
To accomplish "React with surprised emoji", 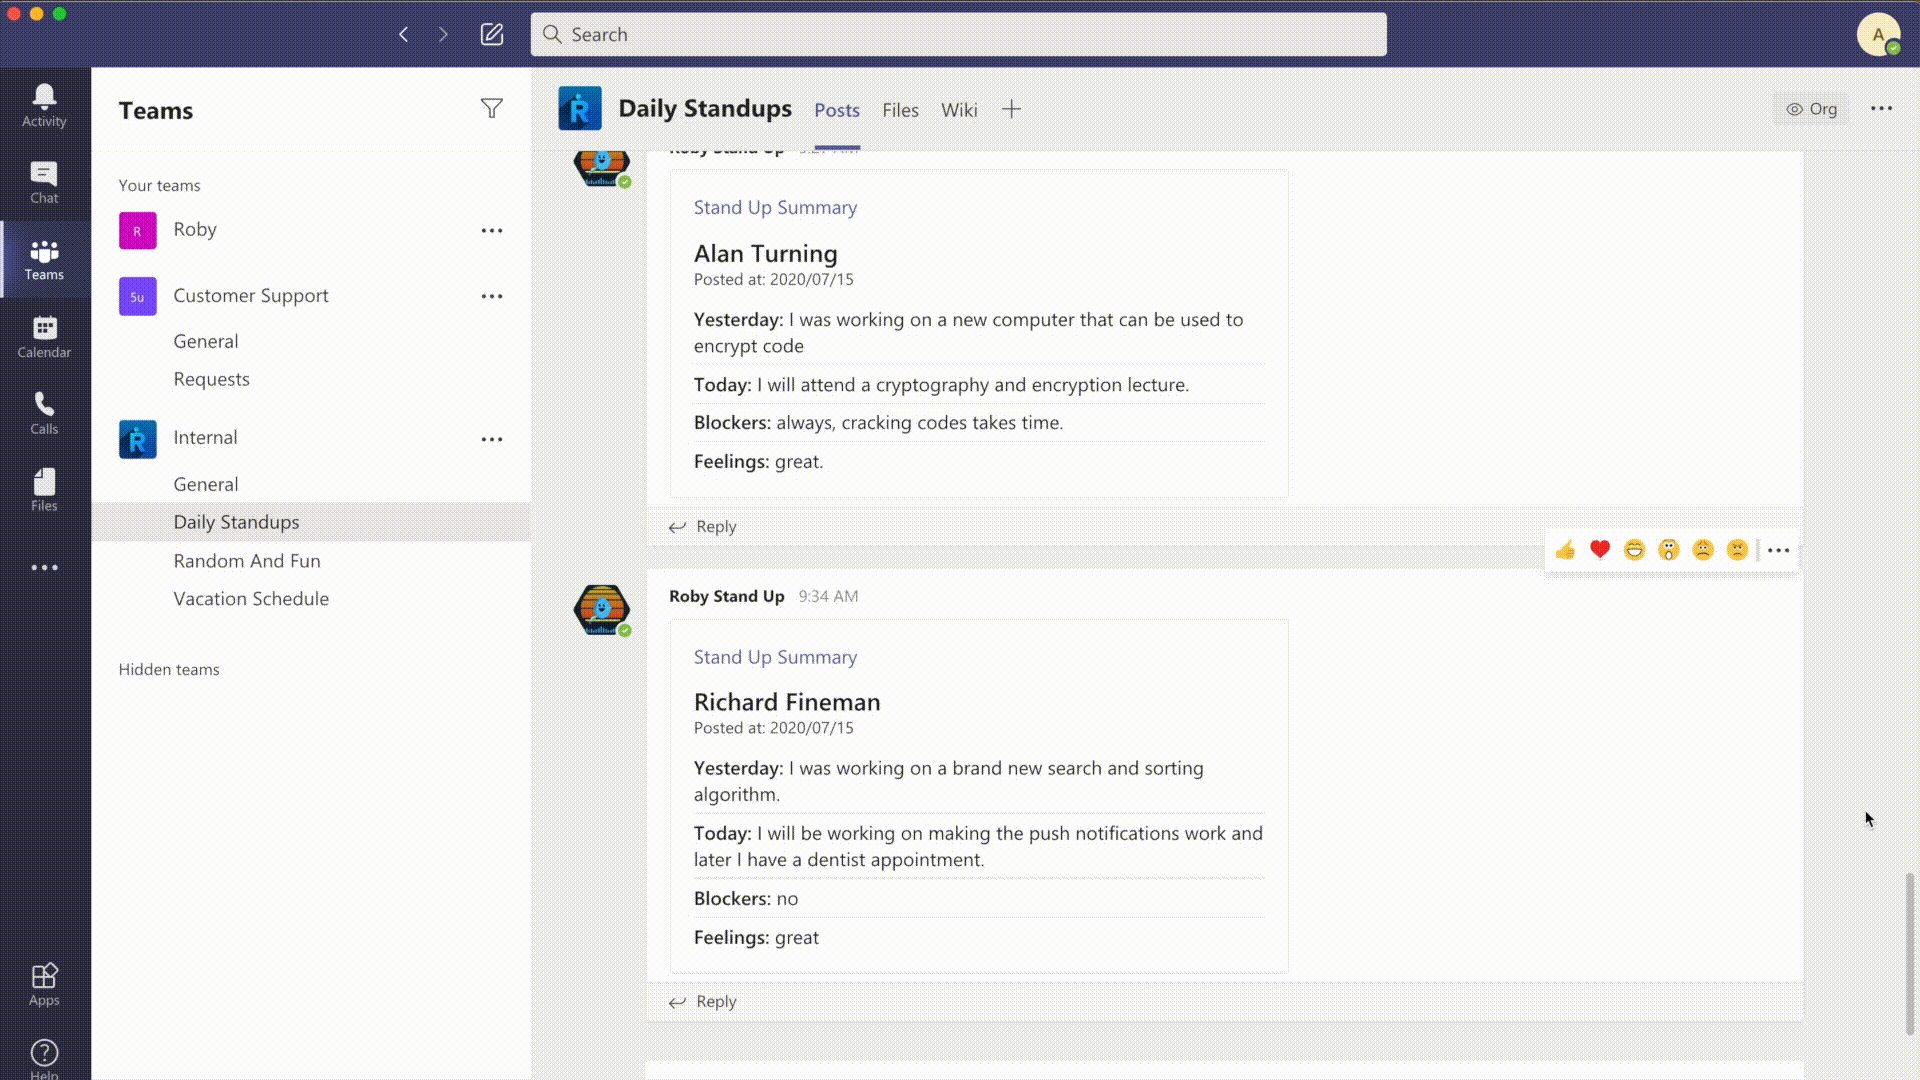I will pyautogui.click(x=1669, y=550).
